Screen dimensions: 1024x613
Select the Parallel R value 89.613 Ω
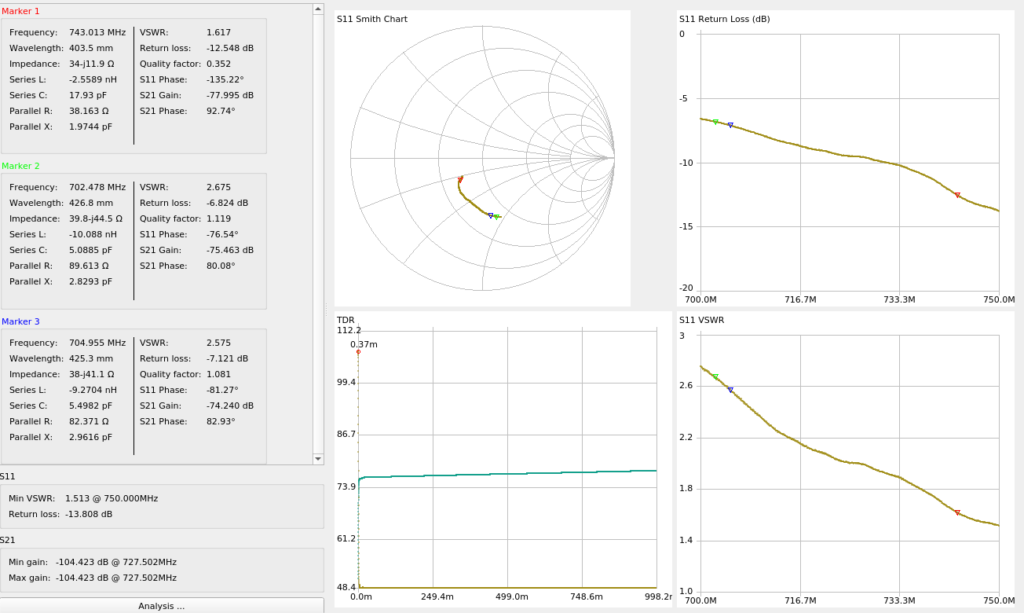pos(89,266)
